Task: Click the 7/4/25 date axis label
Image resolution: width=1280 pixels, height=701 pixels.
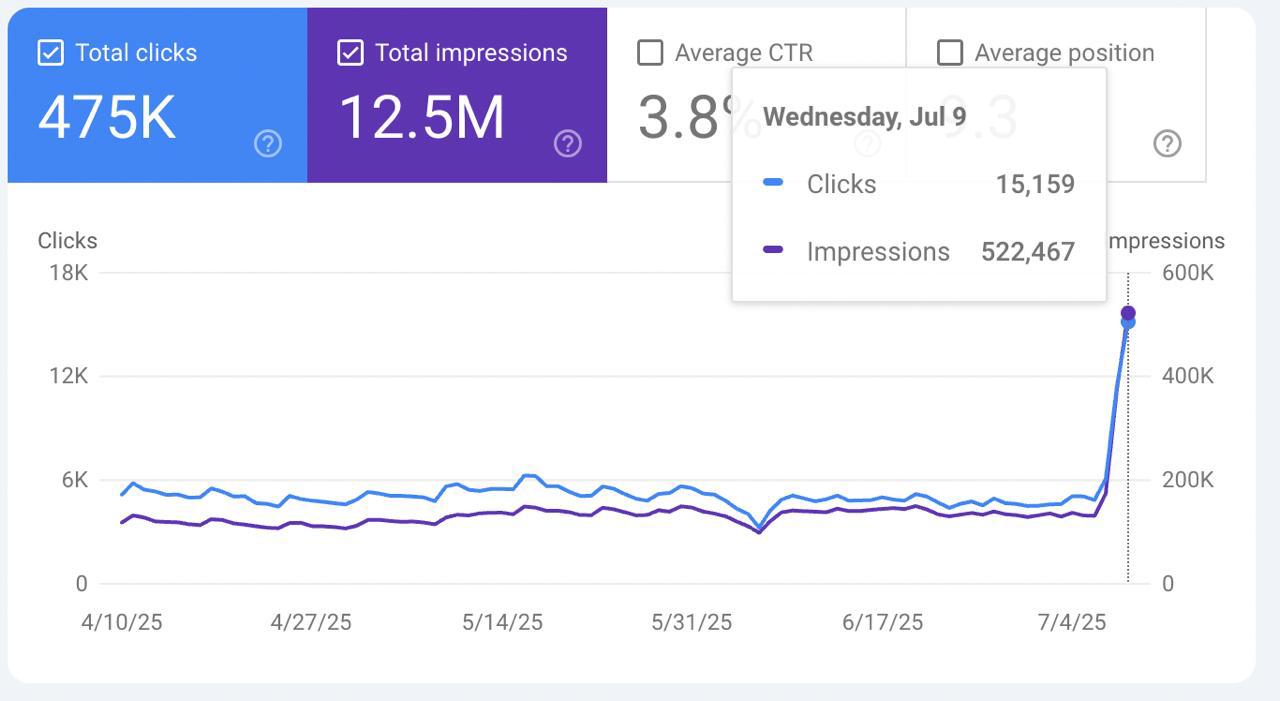Action: click(x=1072, y=622)
